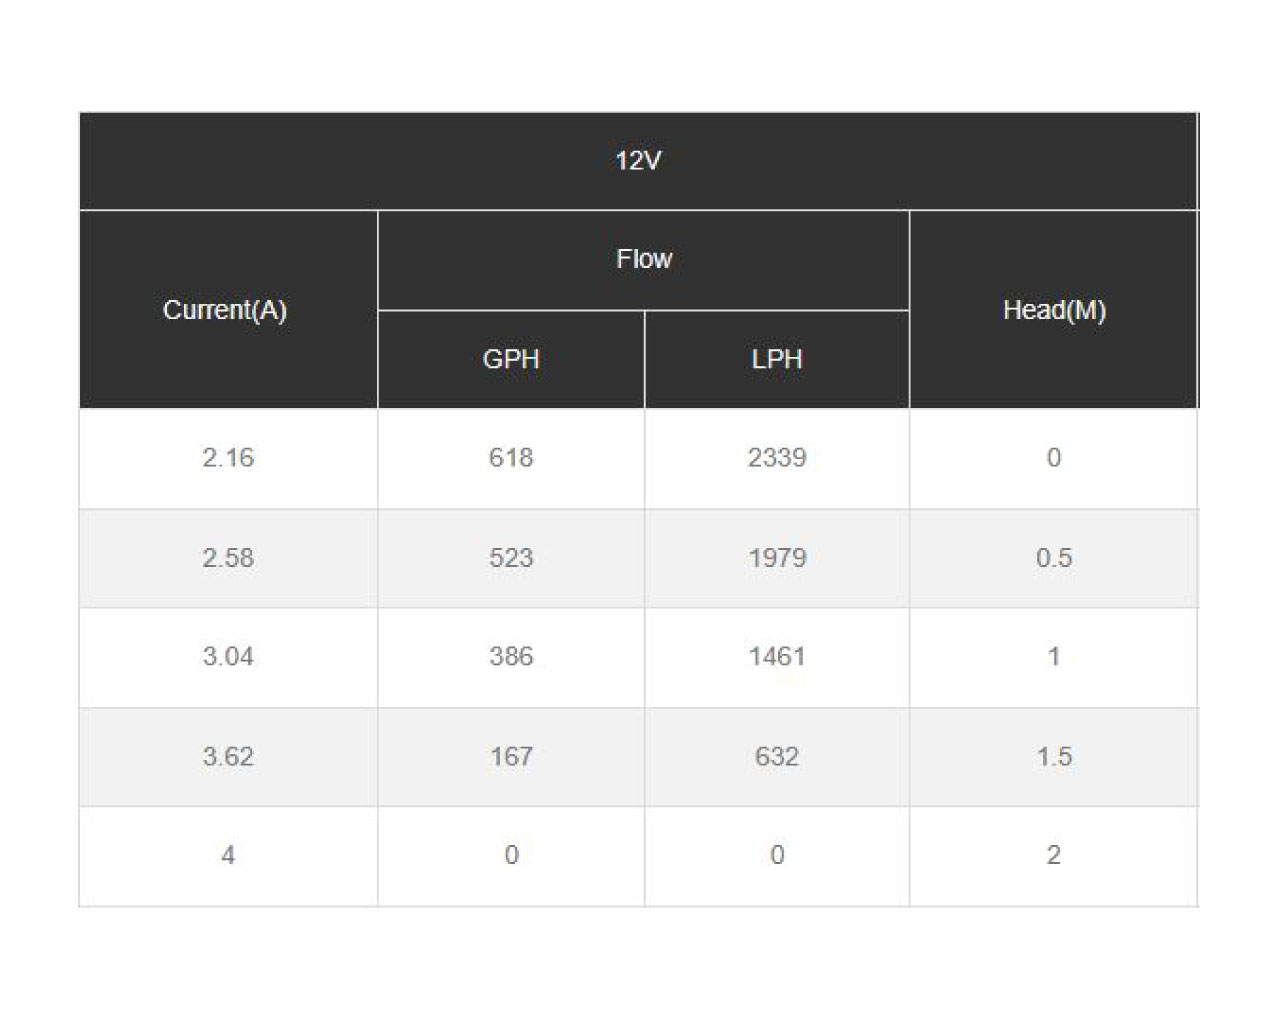Select the 386 GPH value
This screenshot has height=1024, width=1280.
pyautogui.click(x=511, y=657)
